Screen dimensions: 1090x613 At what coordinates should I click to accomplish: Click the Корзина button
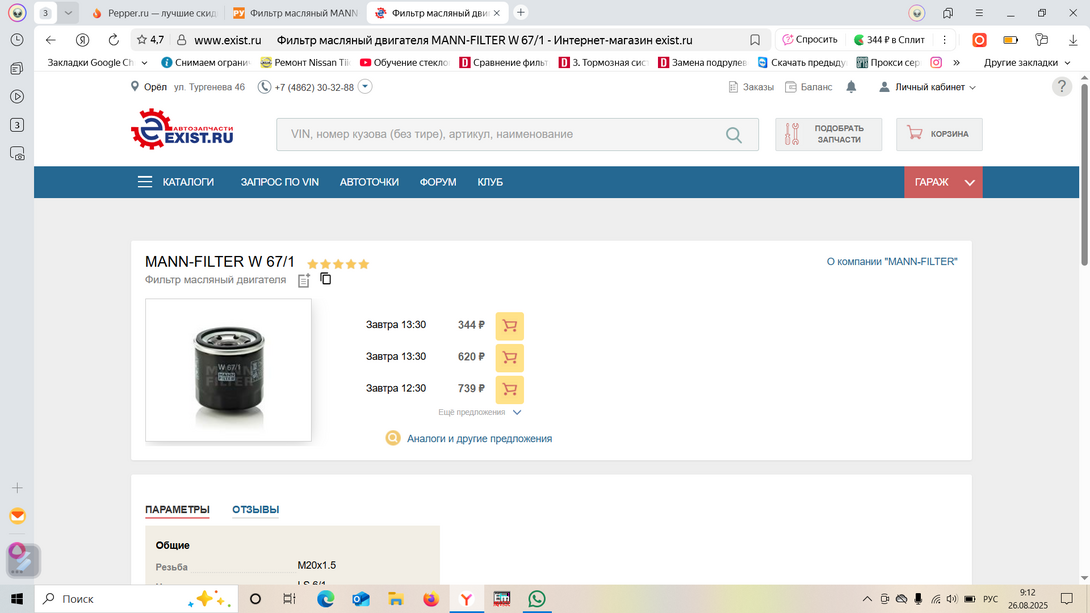(x=938, y=134)
